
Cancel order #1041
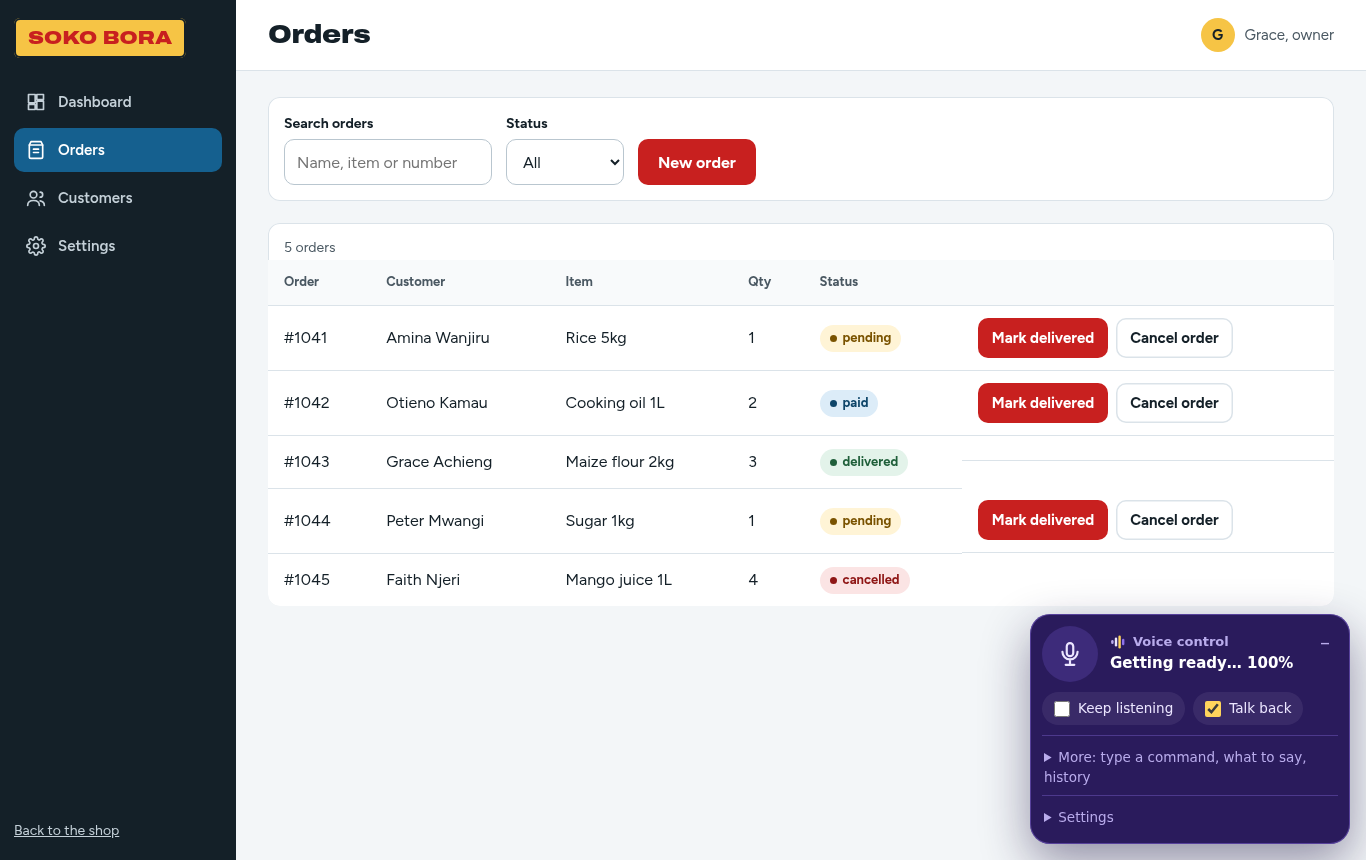[1174, 338]
